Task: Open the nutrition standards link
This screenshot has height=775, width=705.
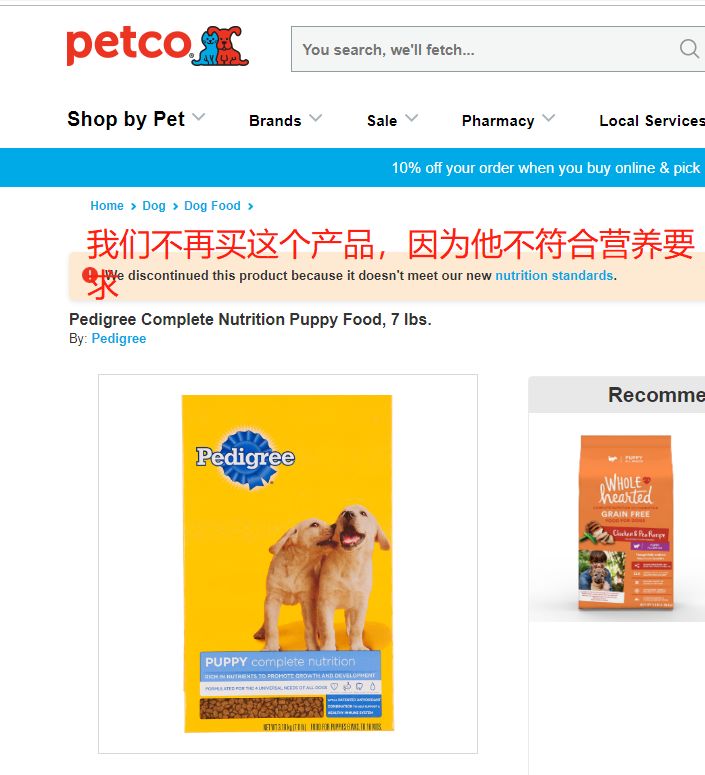Action: coord(554,275)
